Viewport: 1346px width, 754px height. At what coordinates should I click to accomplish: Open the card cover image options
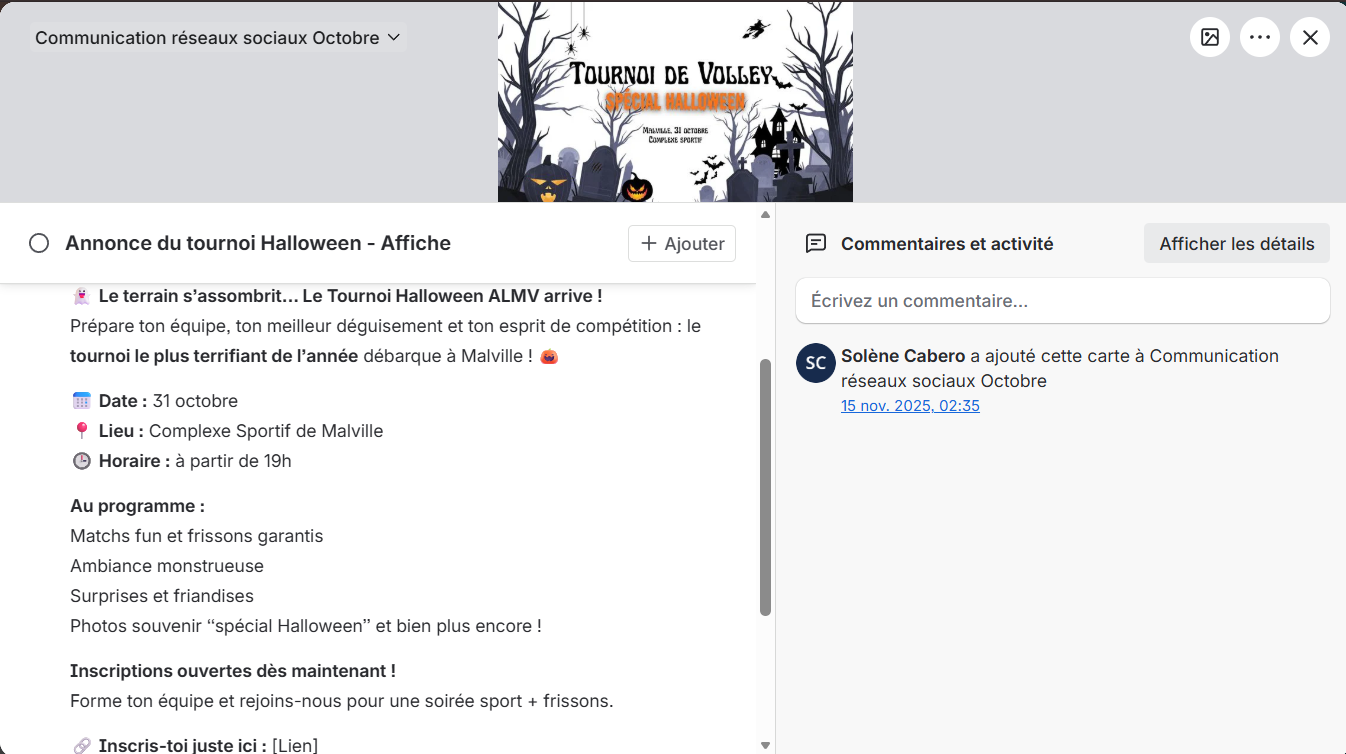coord(1210,38)
